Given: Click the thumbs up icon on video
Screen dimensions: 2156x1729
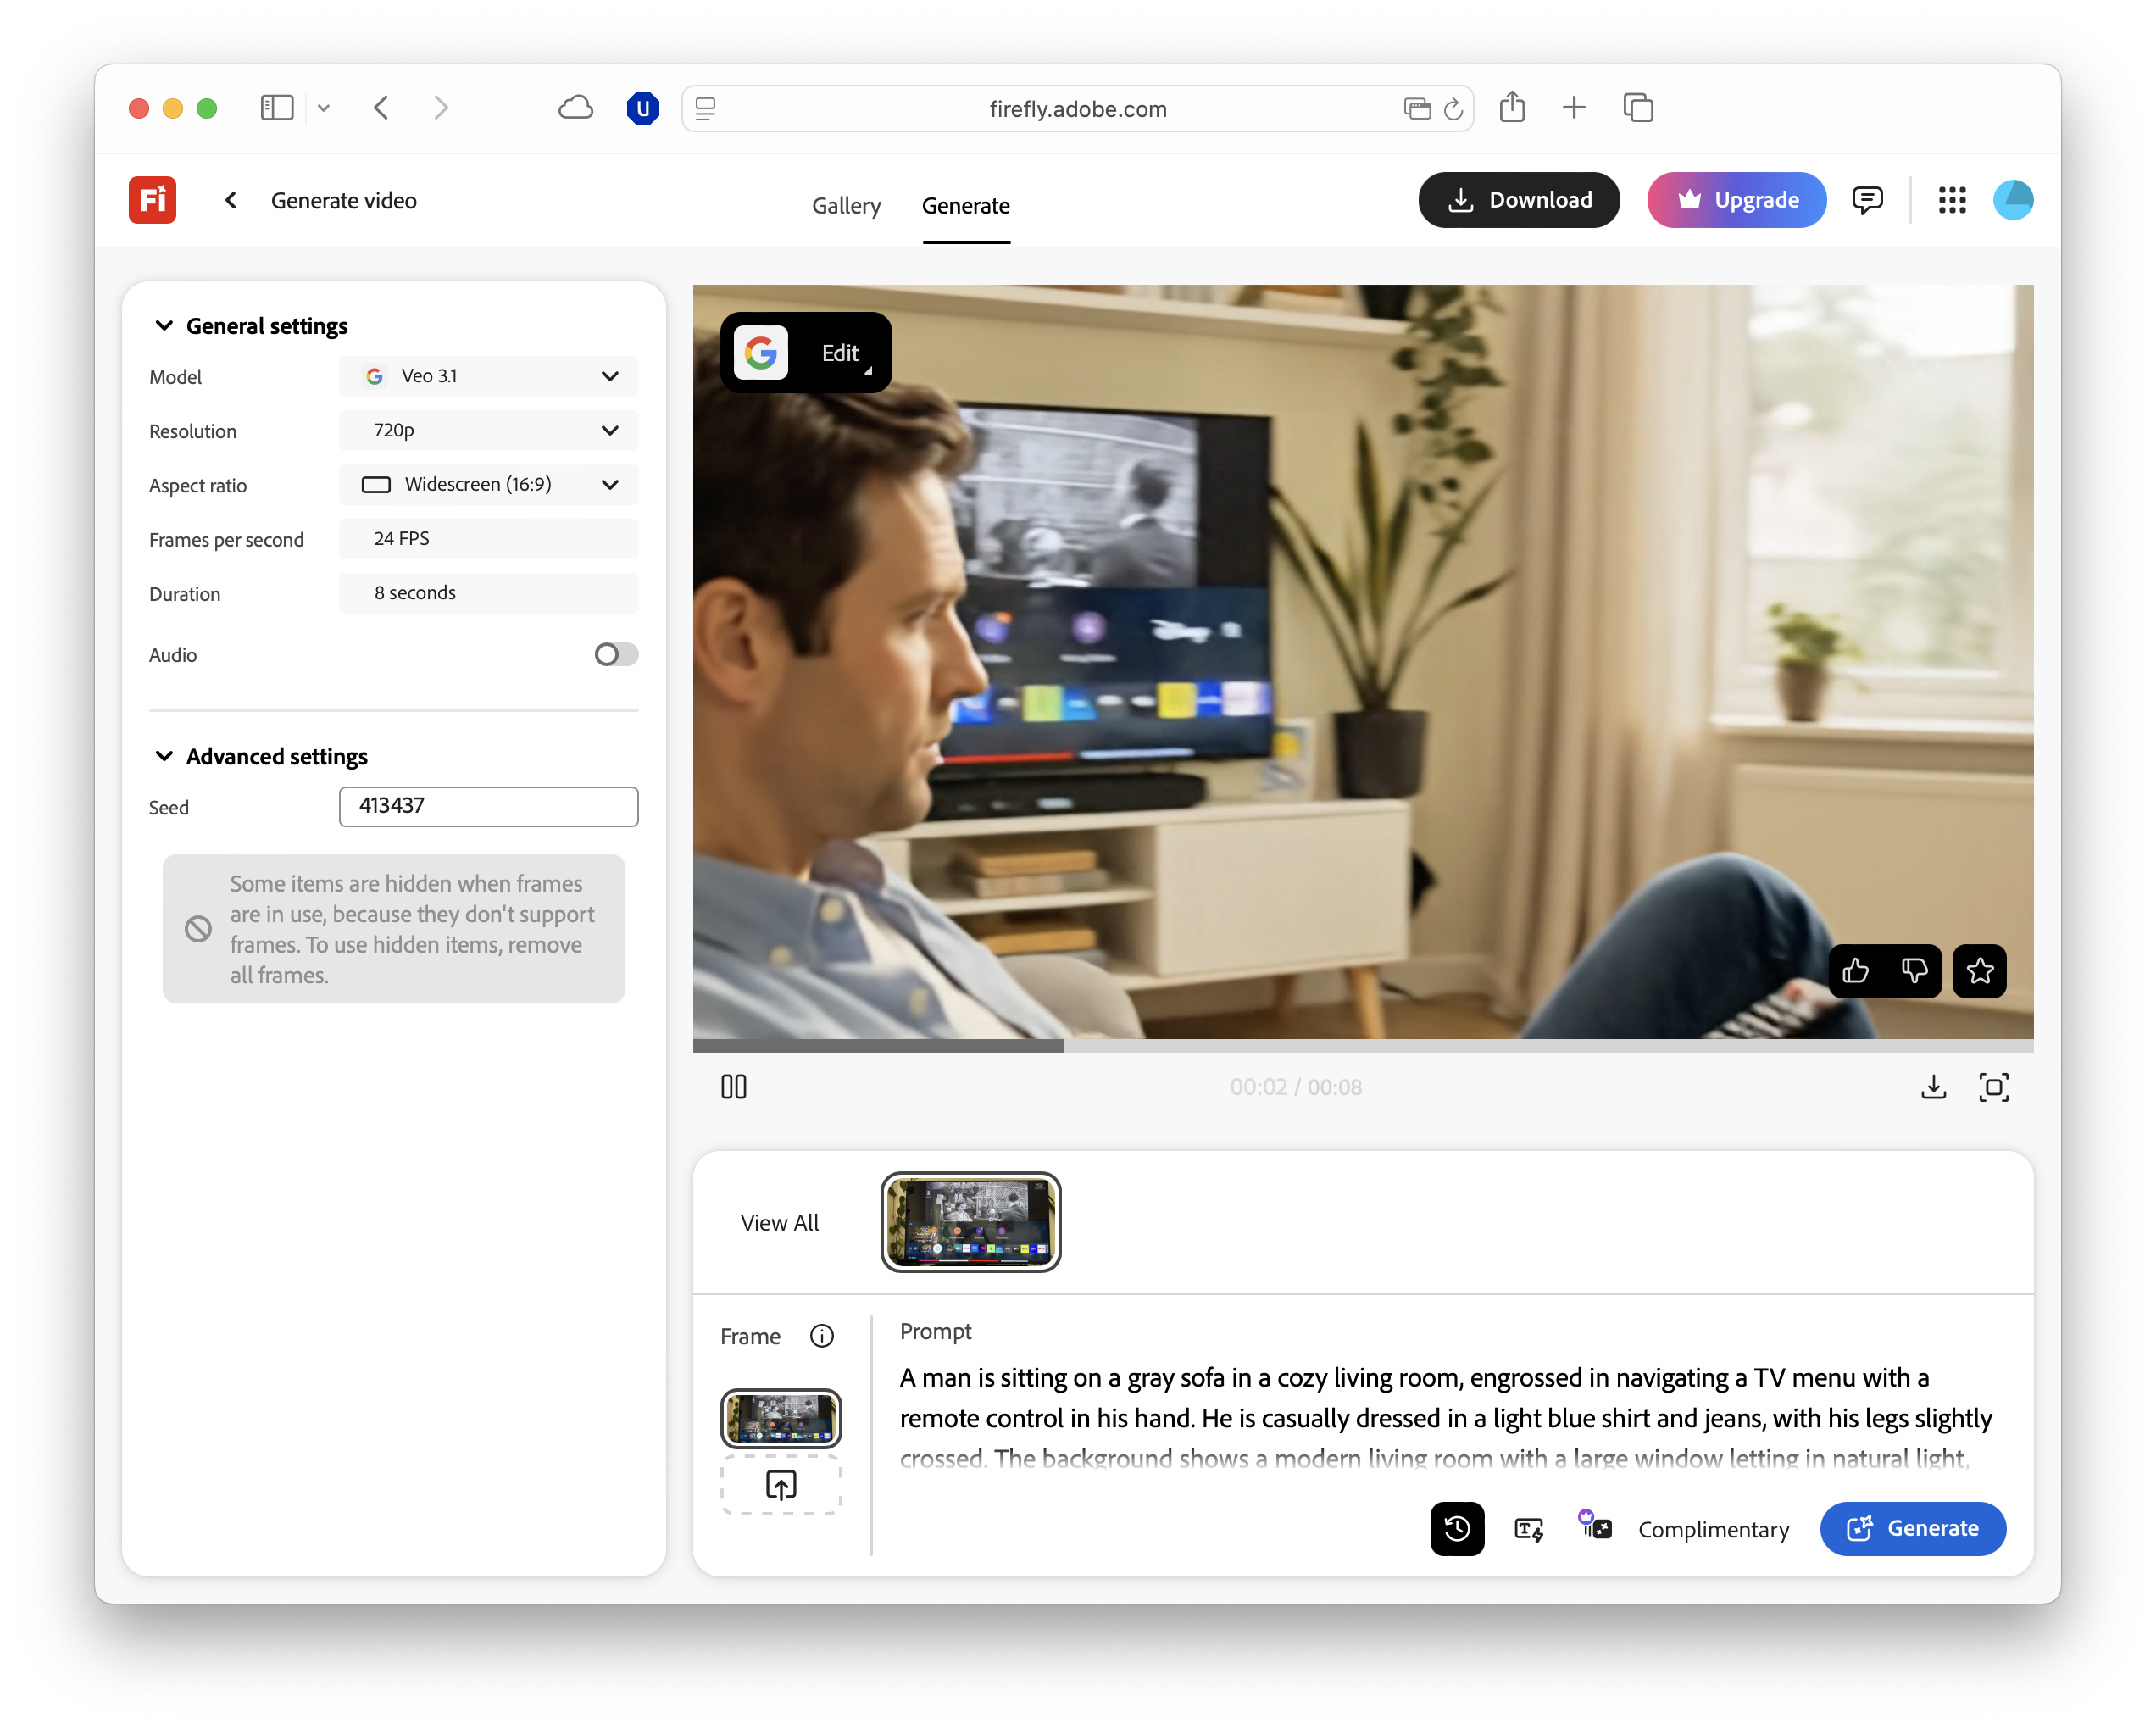Looking at the screenshot, I should (x=1856, y=970).
